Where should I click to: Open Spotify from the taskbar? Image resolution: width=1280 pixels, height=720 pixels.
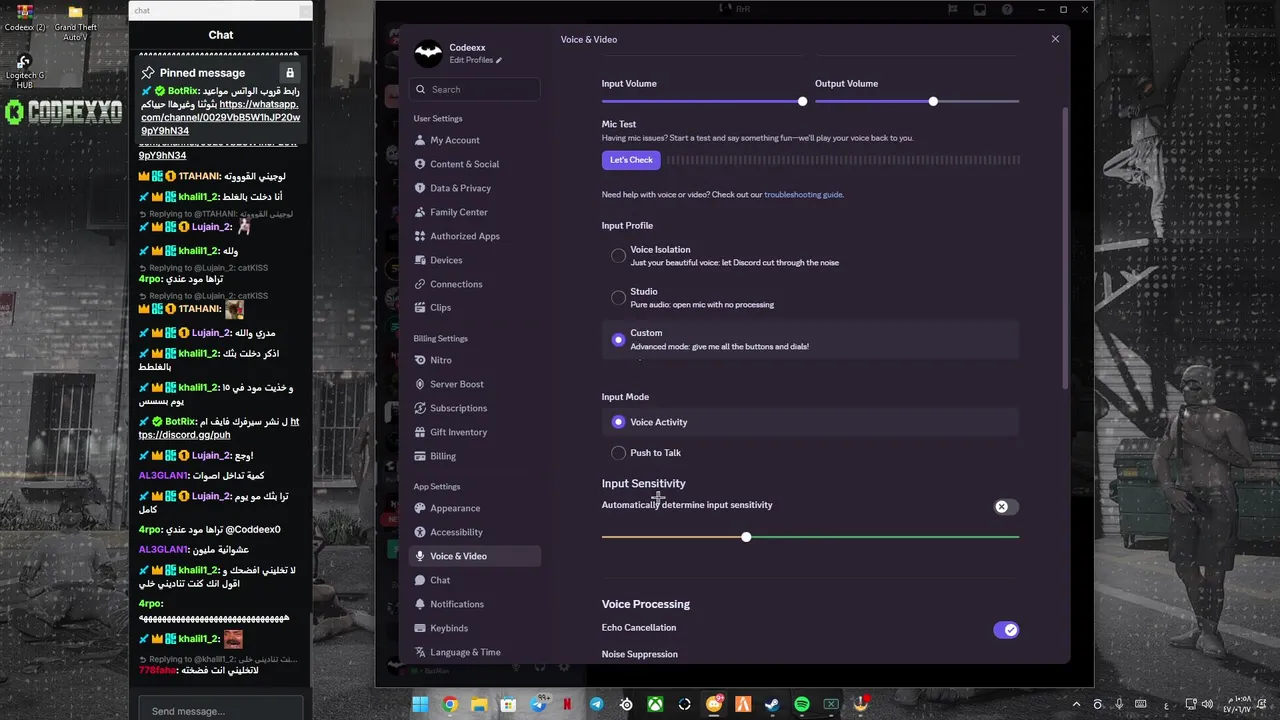pos(802,704)
